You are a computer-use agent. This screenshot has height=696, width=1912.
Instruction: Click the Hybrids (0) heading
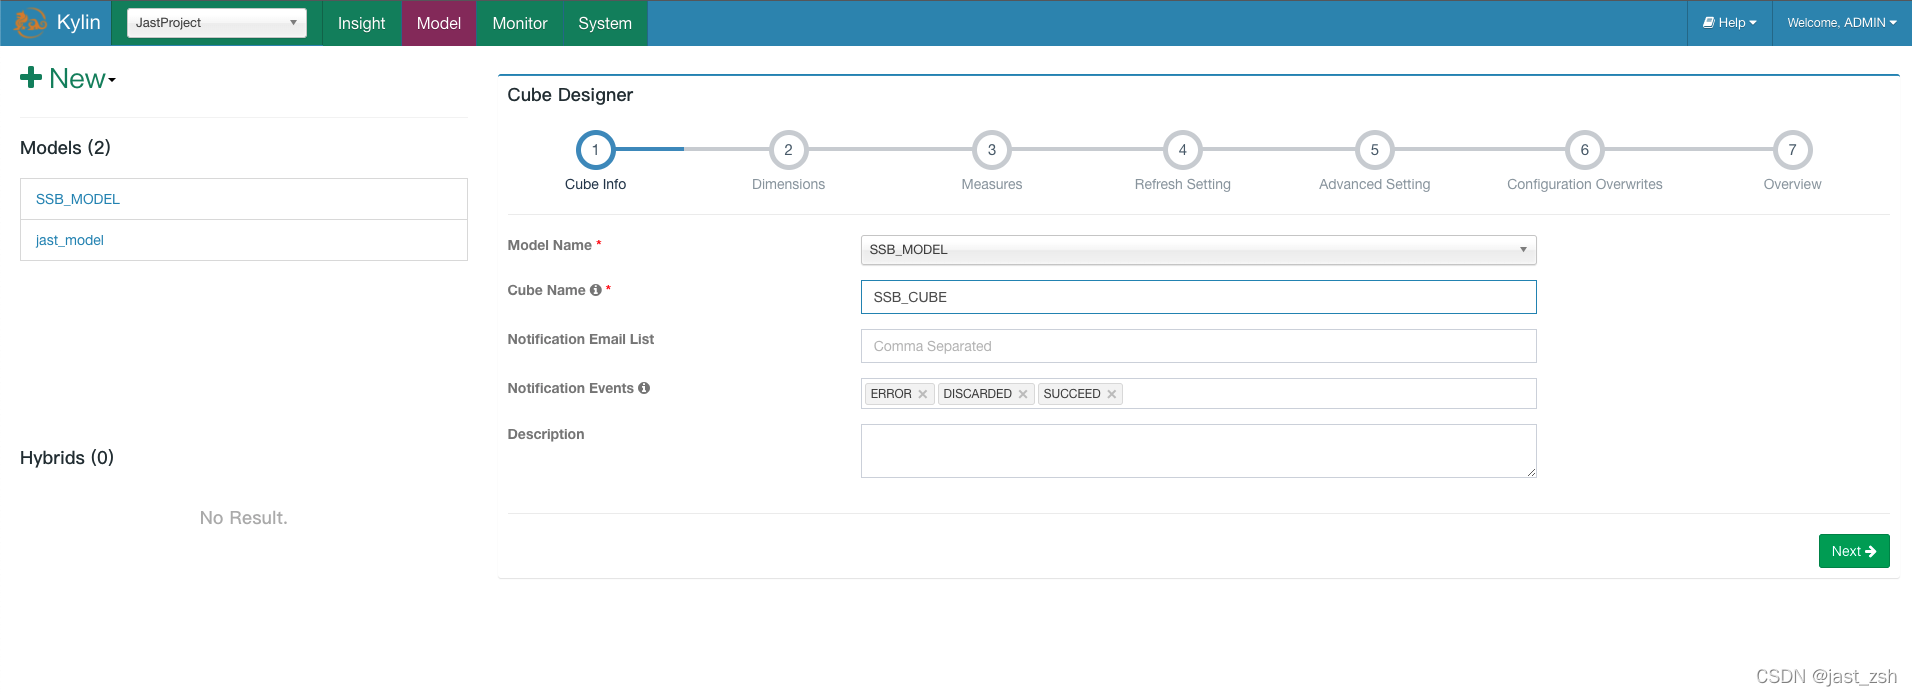67,458
